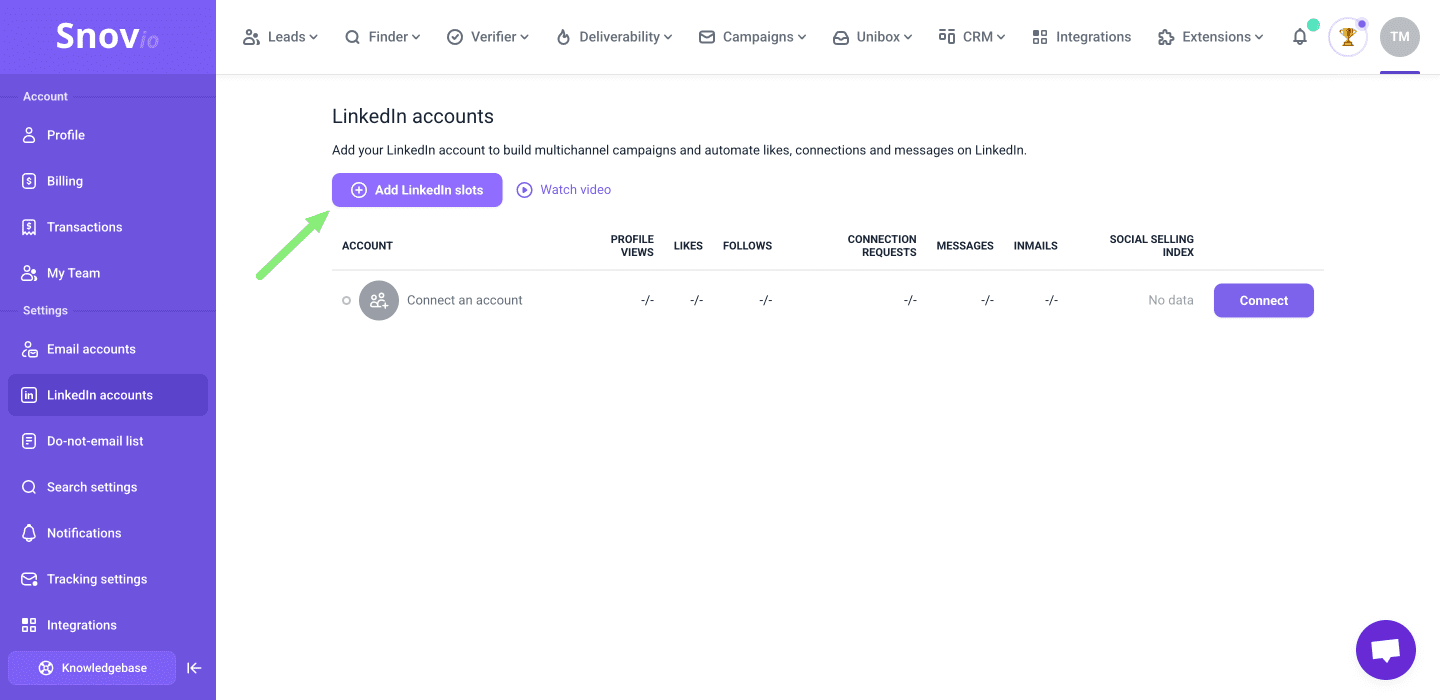Screen dimensions: 1440x700
Task: Click the notifications bell icon
Action: point(1300,37)
